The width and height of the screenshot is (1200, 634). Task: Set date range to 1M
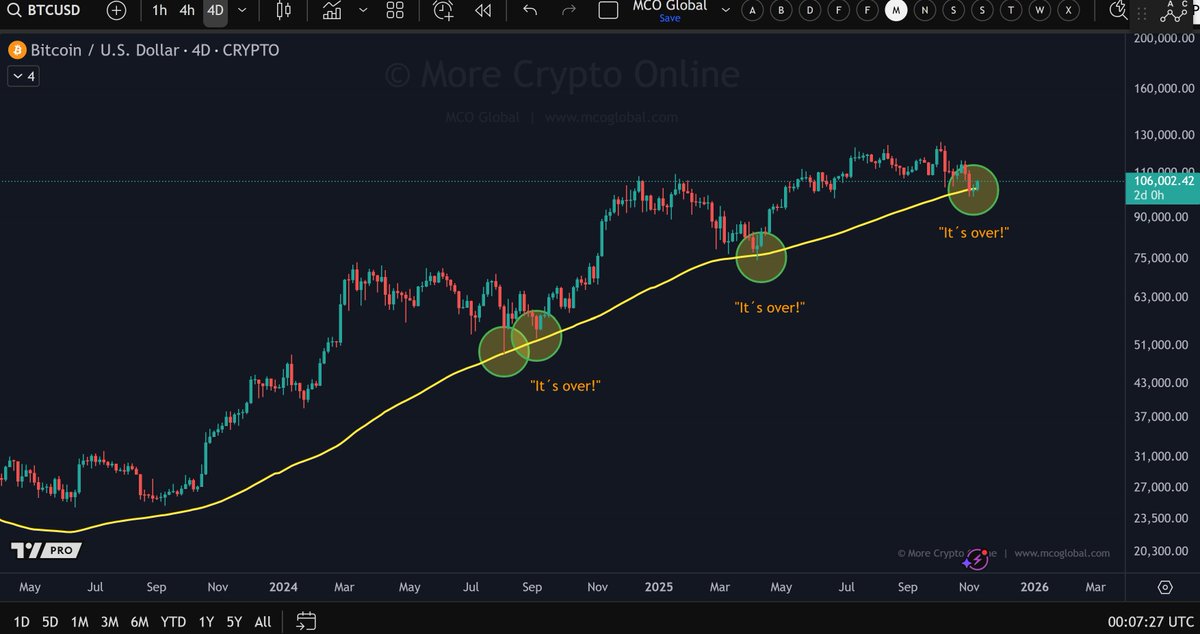pyautogui.click(x=80, y=621)
